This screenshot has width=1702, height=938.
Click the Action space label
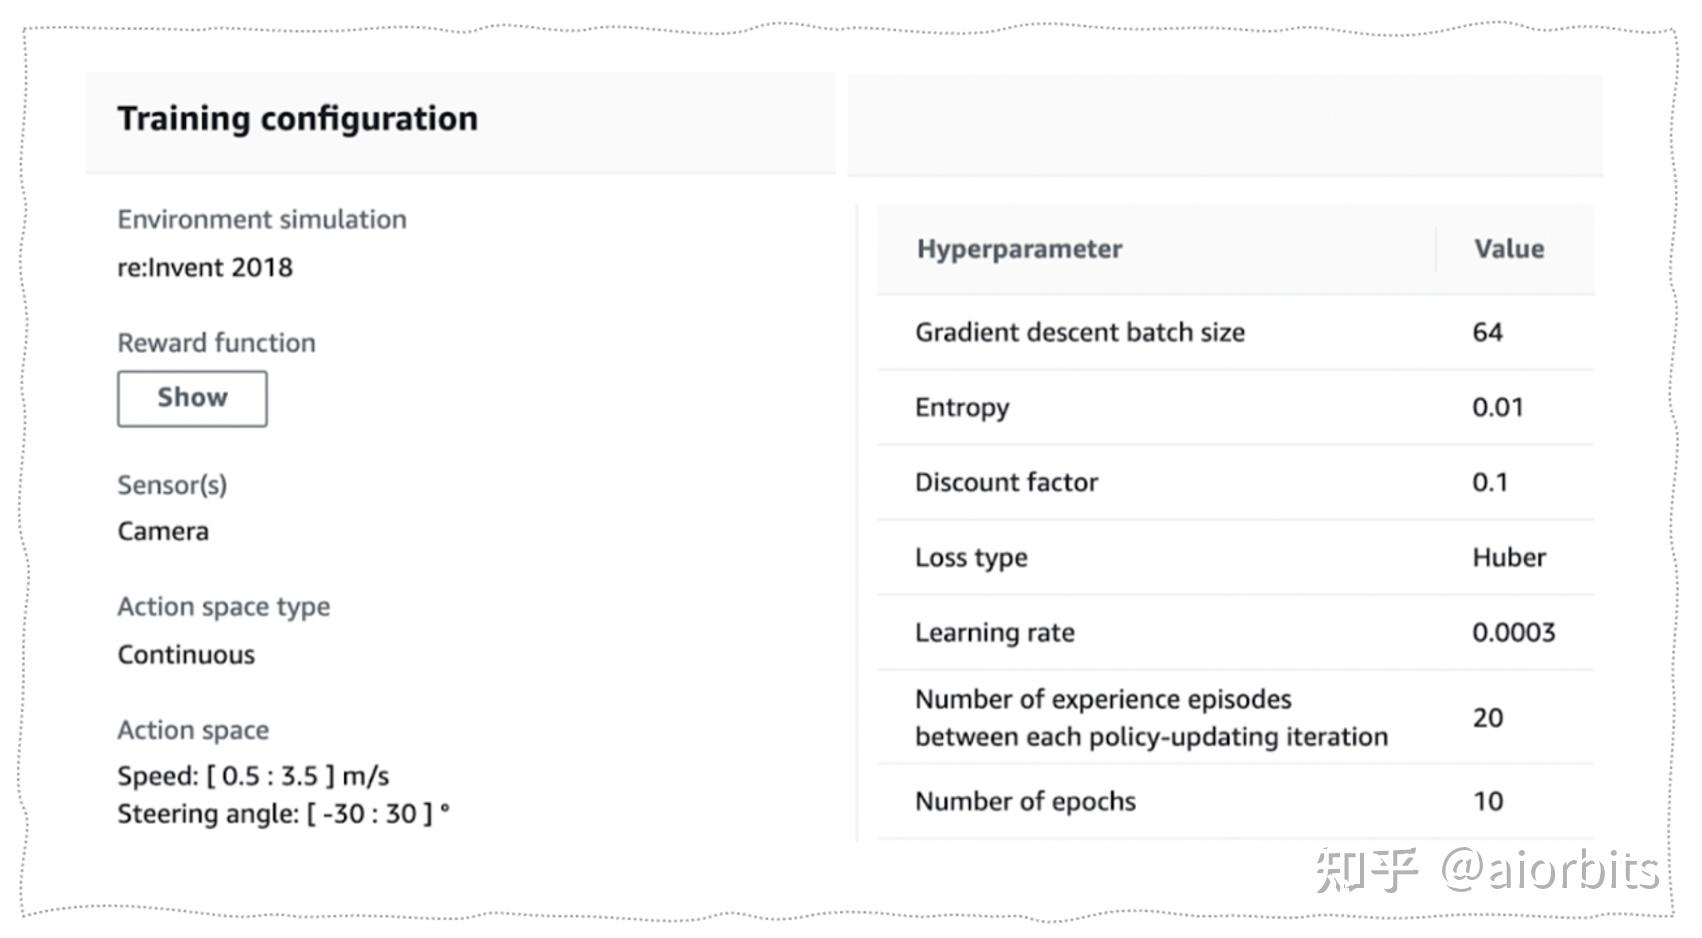tap(193, 730)
